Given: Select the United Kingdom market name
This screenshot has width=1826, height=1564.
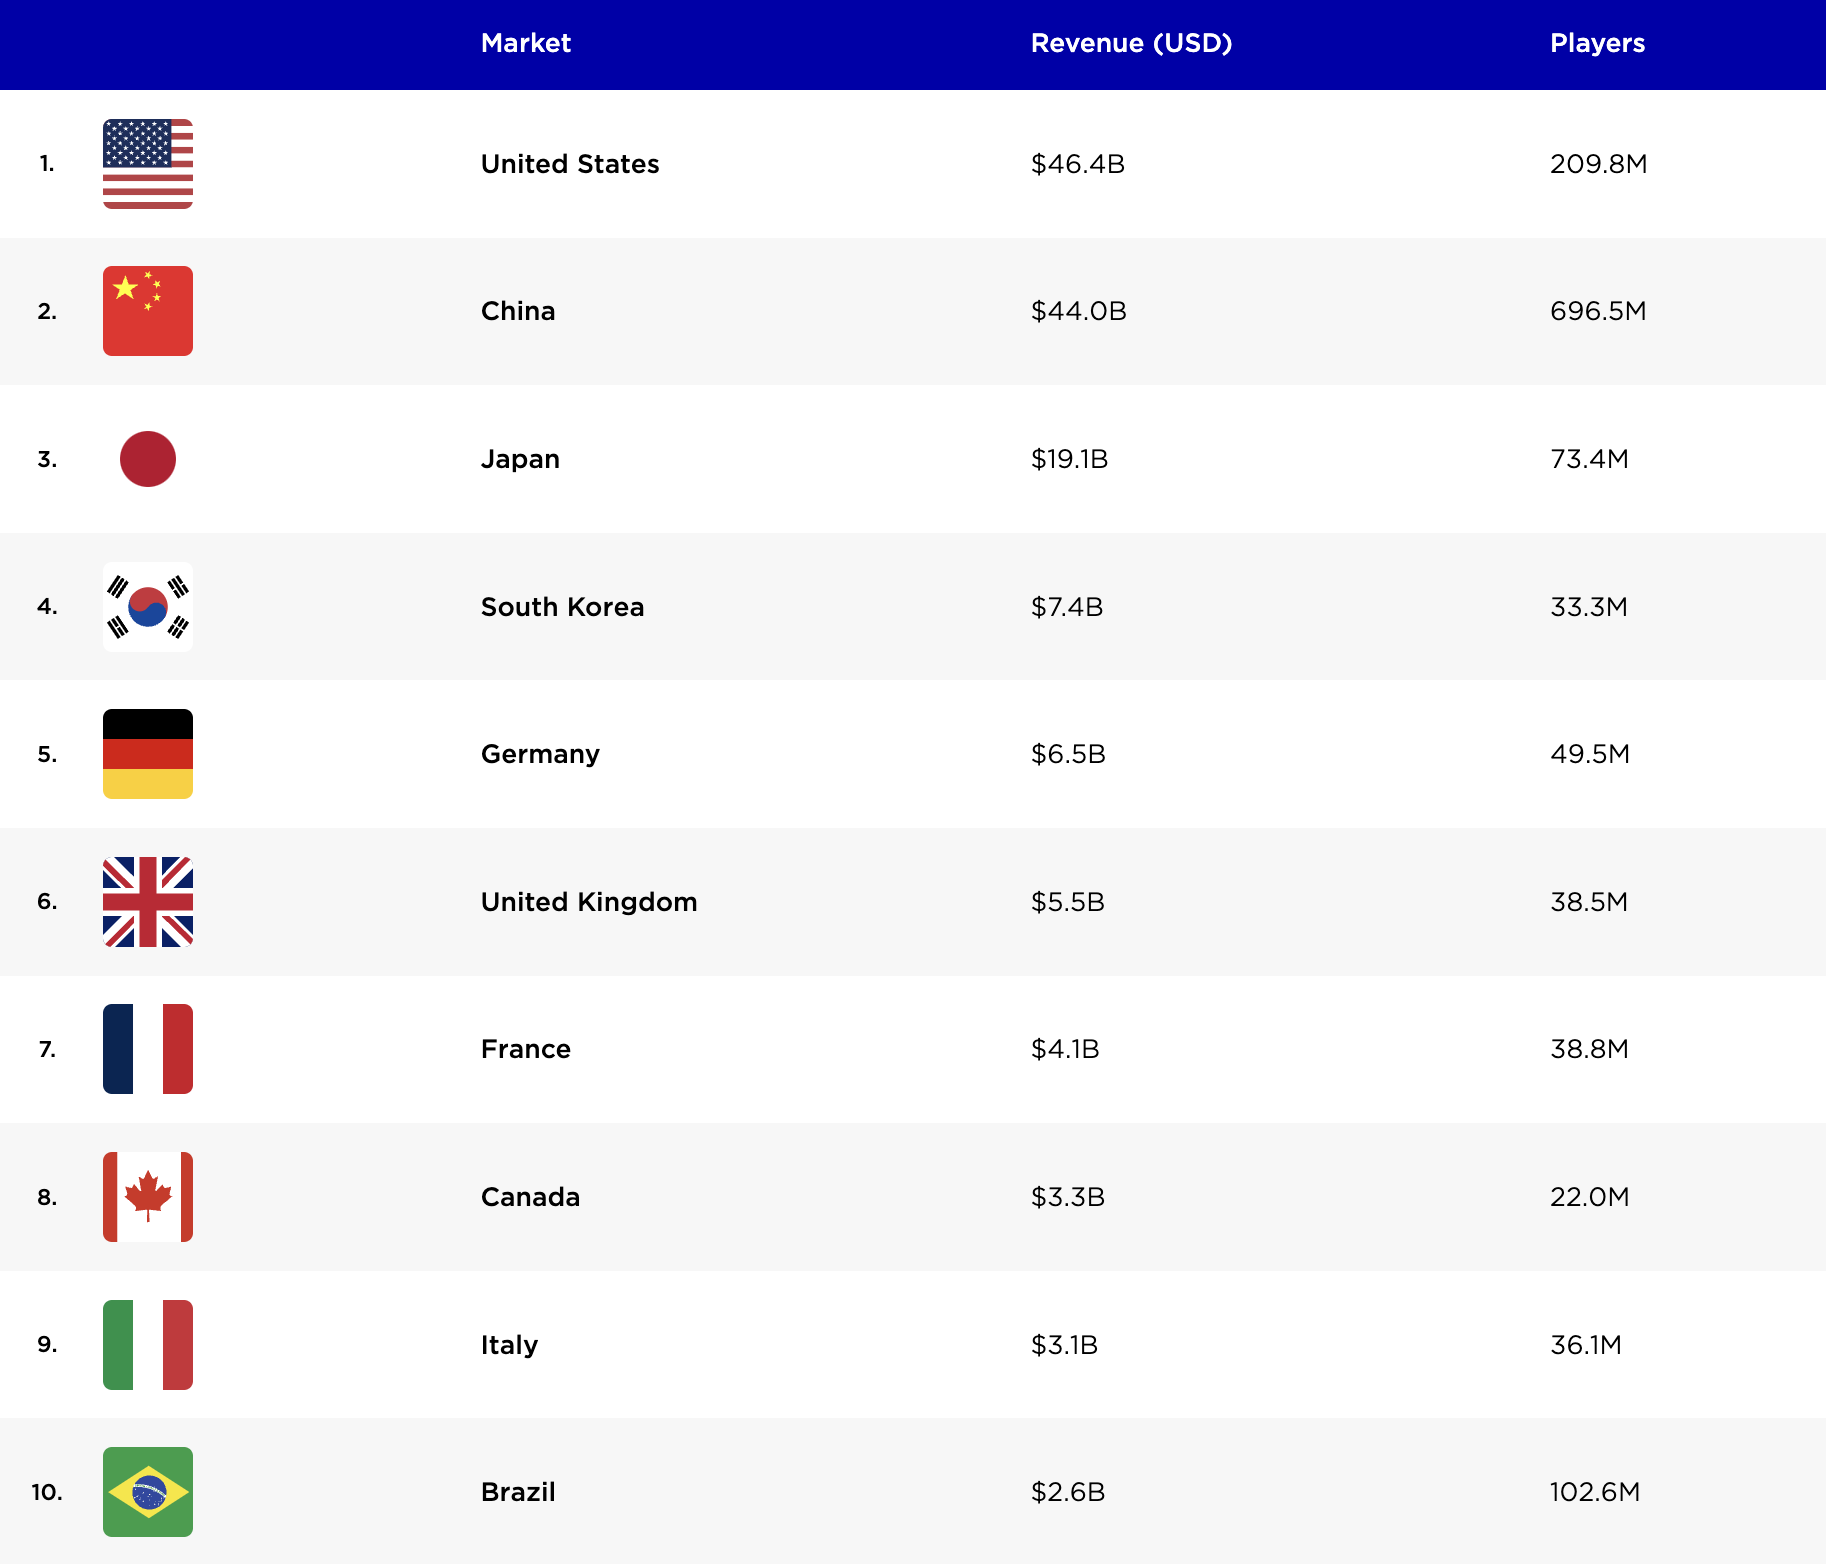Looking at the screenshot, I should (589, 902).
